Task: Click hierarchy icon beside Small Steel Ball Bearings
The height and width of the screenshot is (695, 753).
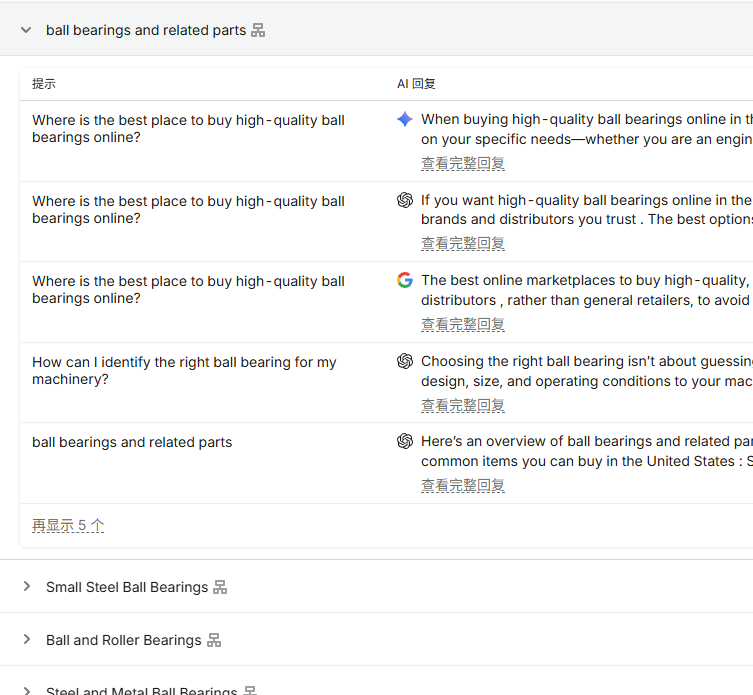Action: click(x=220, y=587)
